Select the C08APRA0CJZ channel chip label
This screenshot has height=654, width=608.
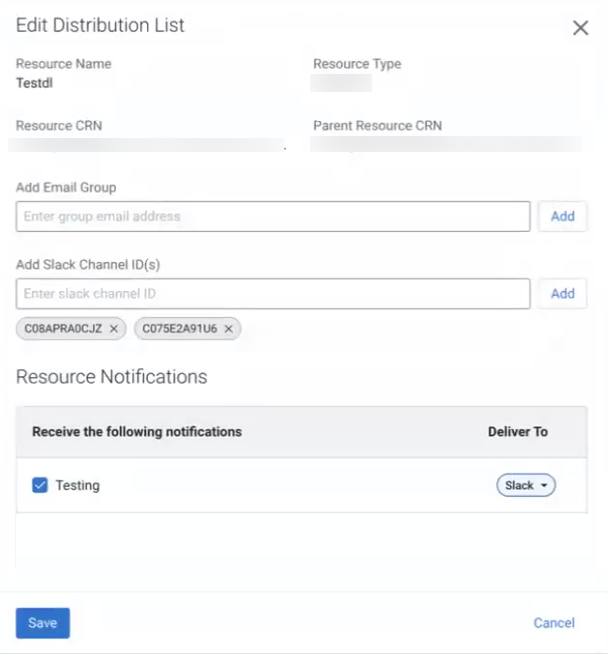click(64, 329)
